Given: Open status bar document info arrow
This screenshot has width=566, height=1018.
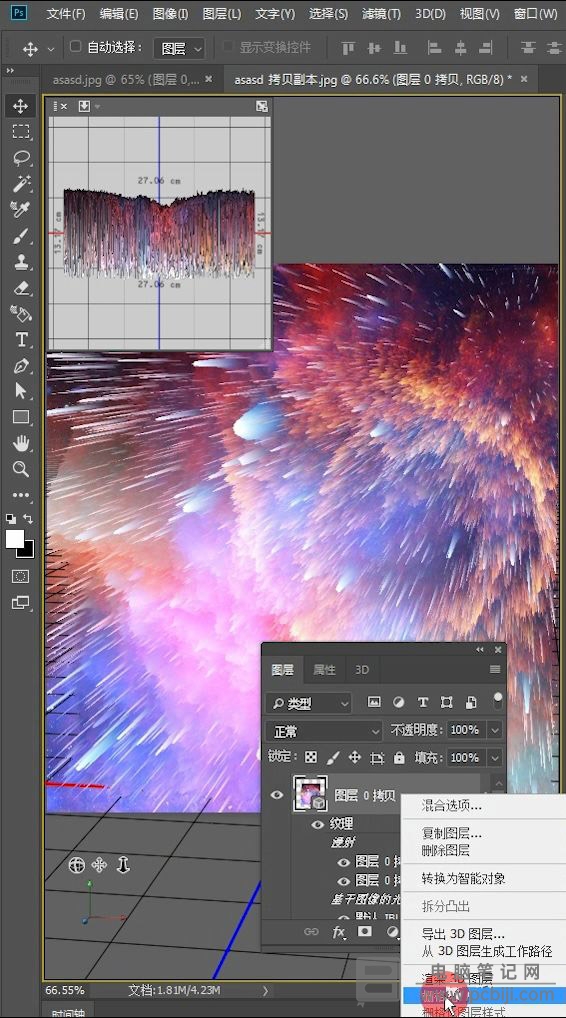Looking at the screenshot, I should click(x=265, y=990).
